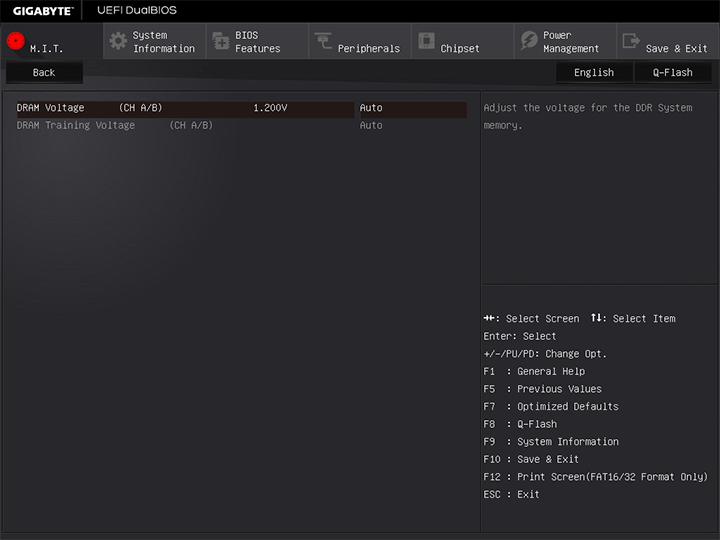Viewport: 720px width, 540px height.
Task: Click the Save & Exit arrow icon
Action: [x=631, y=41]
